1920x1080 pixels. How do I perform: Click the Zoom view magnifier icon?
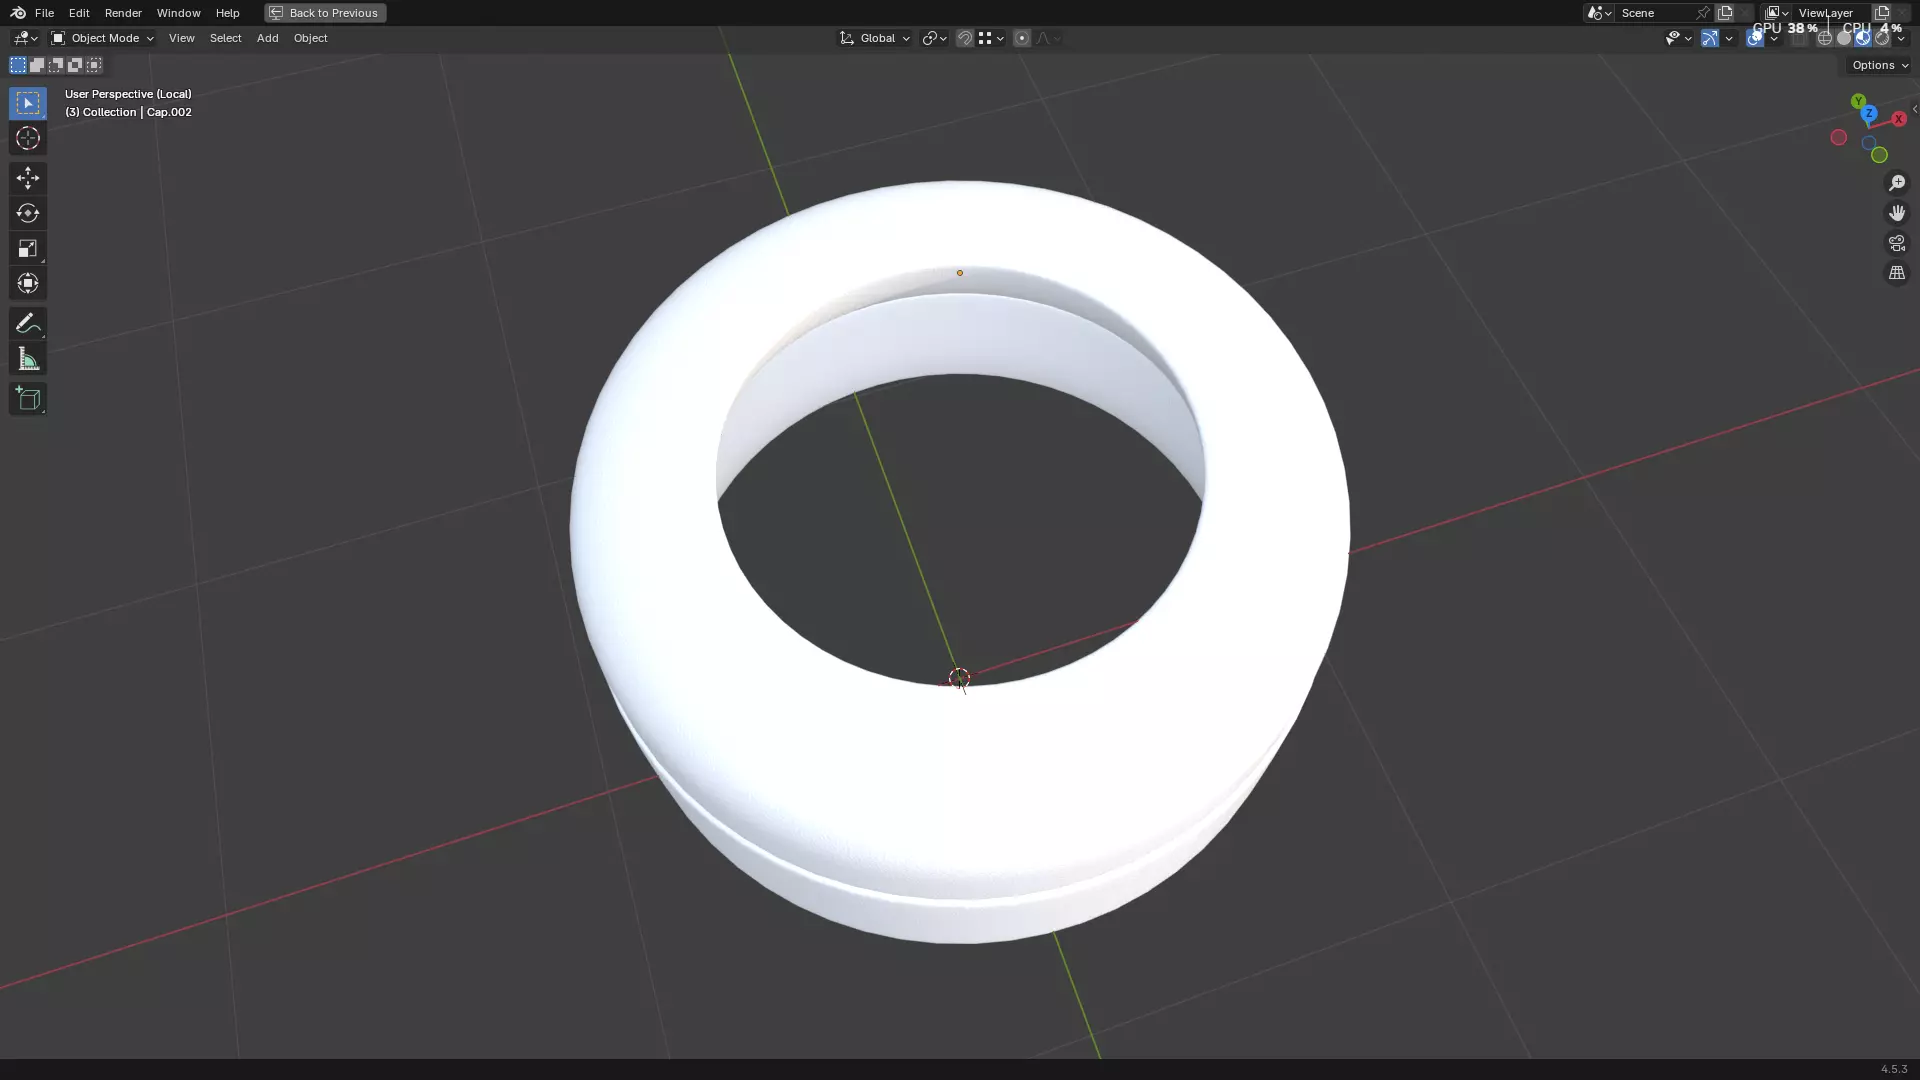point(1897,183)
